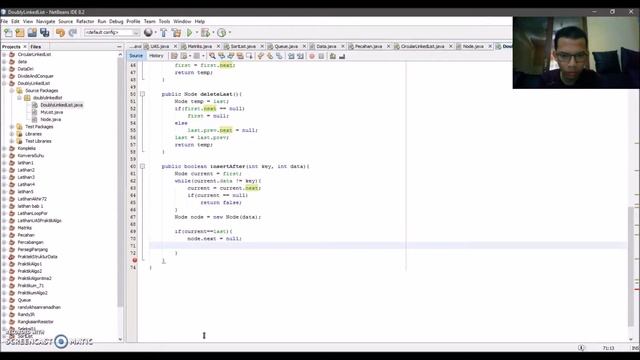
Task: Collapse code fold at line 50 deleteLast
Action: pyautogui.click(x=142, y=94)
